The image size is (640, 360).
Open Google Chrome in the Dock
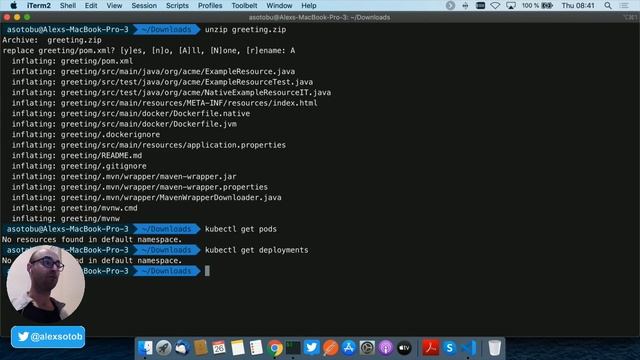[x=275, y=348]
